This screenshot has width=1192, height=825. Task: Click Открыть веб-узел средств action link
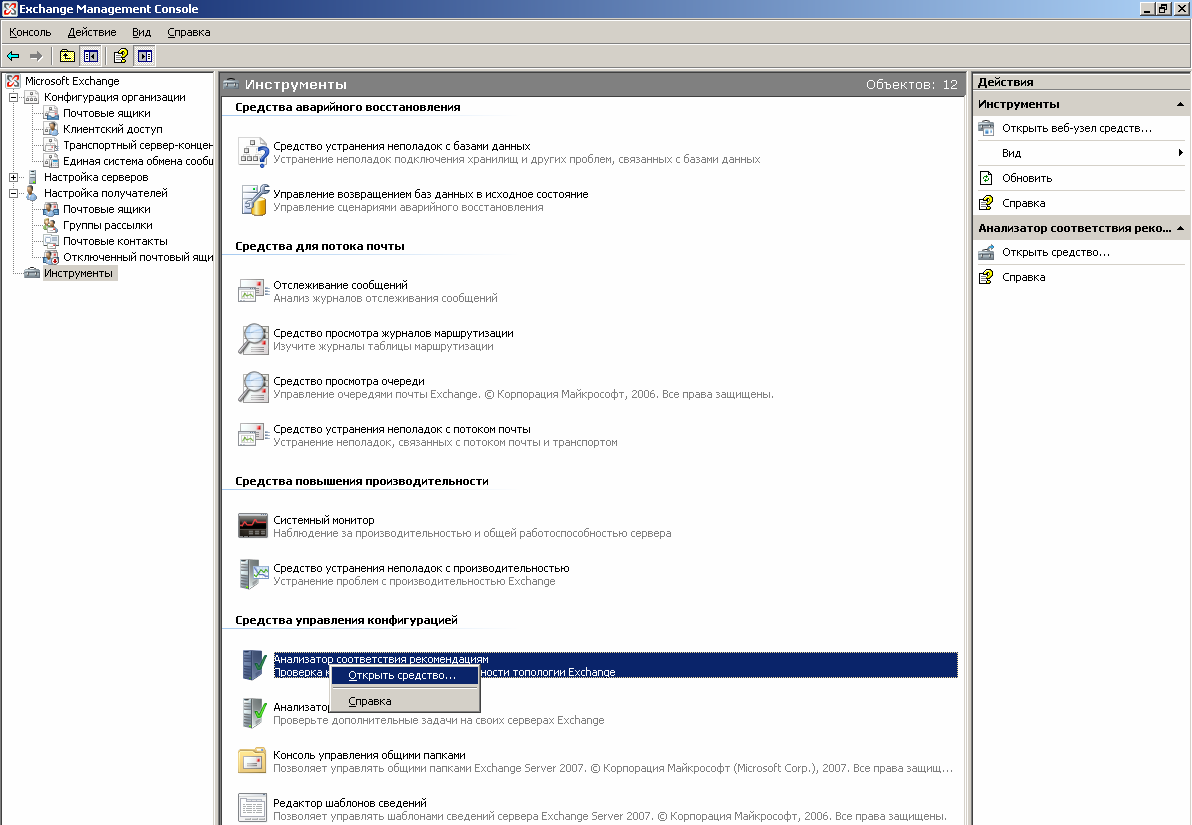1076,128
